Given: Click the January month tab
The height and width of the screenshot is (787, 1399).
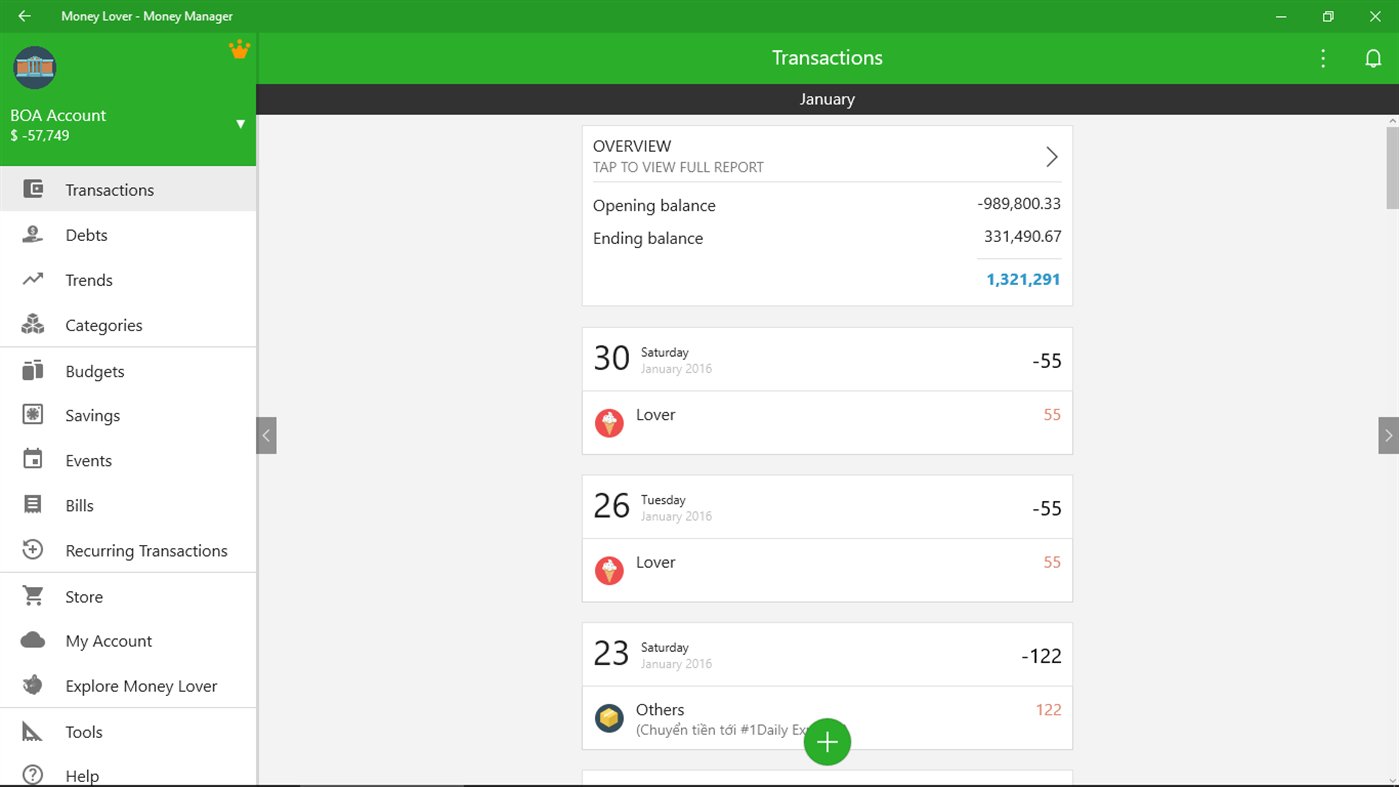Looking at the screenshot, I should (827, 99).
